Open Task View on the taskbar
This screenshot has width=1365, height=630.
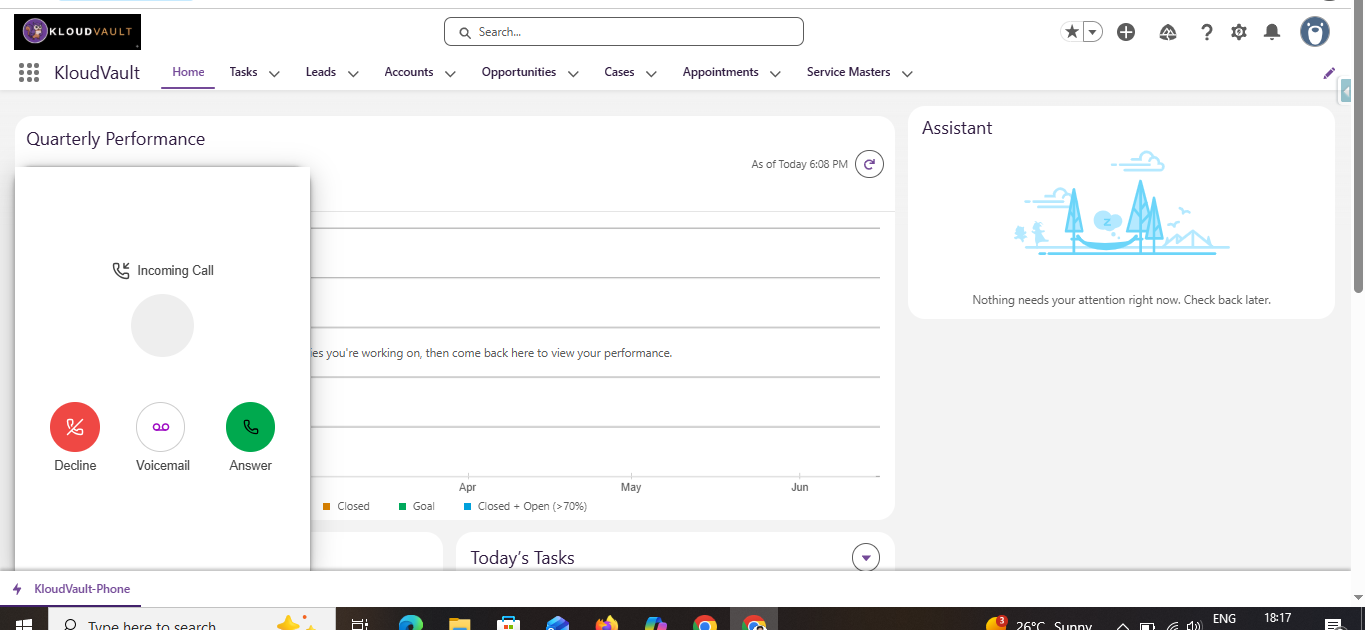pyautogui.click(x=358, y=622)
